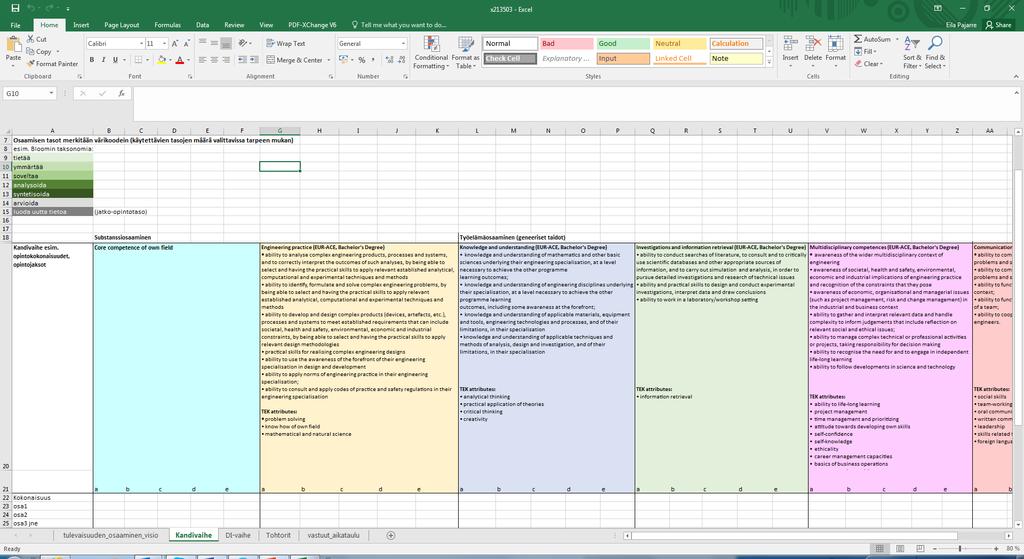Open Find & Select menu
This screenshot has width=1024, height=559.
[935, 52]
